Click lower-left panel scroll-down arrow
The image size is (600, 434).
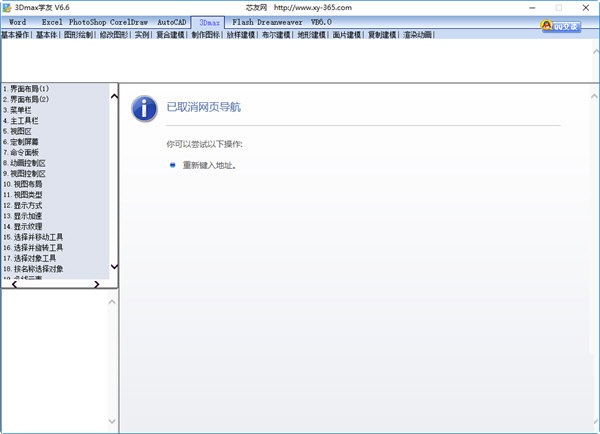click(x=112, y=421)
